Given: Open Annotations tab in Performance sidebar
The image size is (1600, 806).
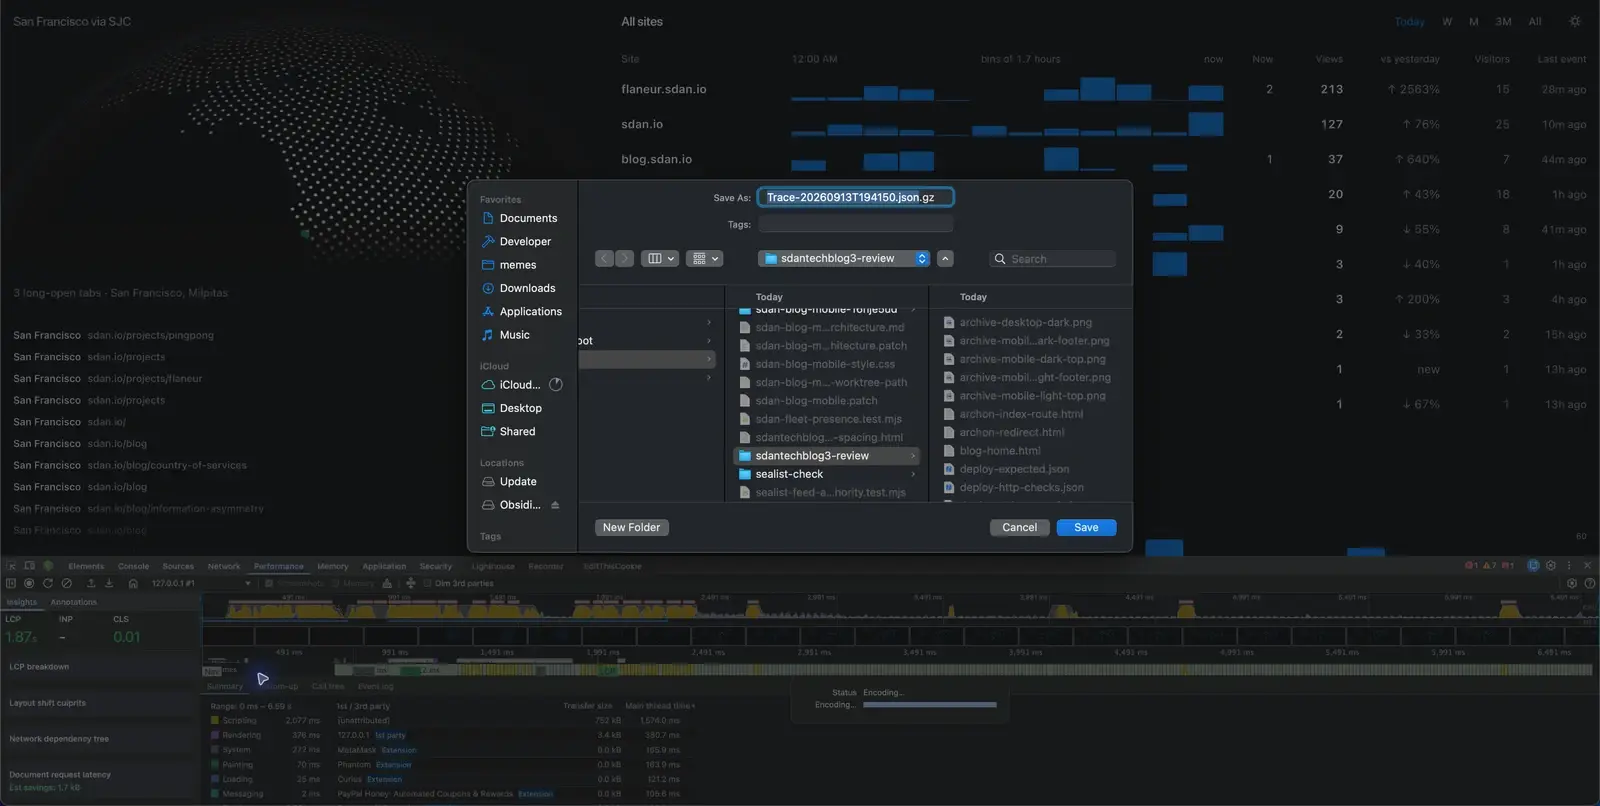Looking at the screenshot, I should (74, 602).
